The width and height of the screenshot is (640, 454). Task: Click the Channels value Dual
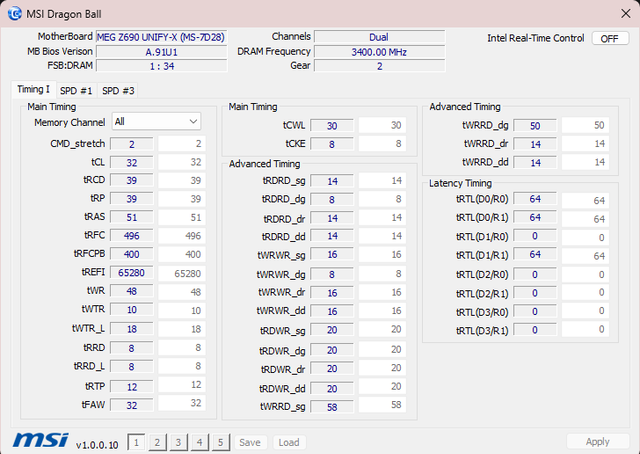coord(379,37)
